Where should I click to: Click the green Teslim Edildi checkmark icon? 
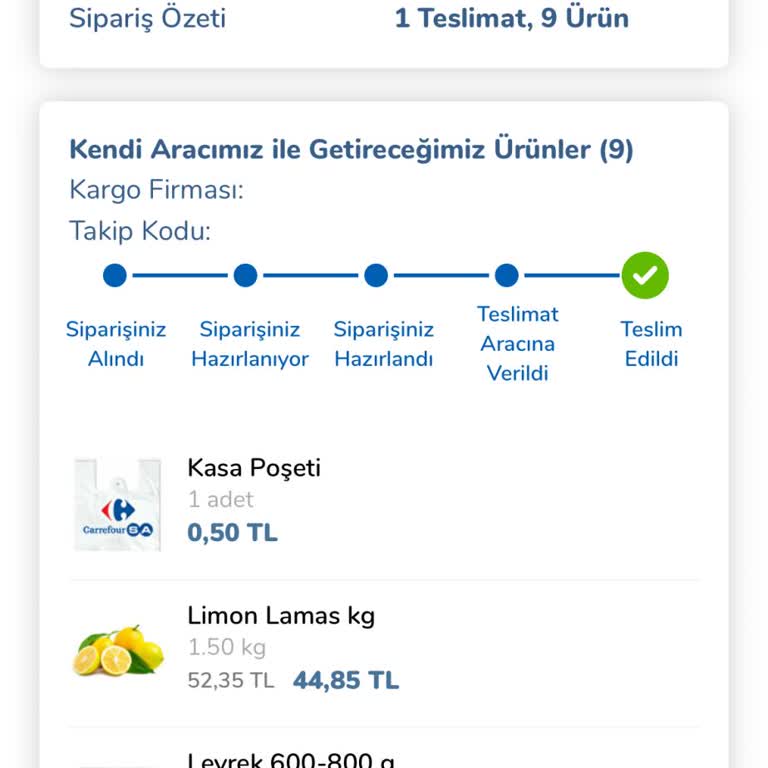point(645,275)
